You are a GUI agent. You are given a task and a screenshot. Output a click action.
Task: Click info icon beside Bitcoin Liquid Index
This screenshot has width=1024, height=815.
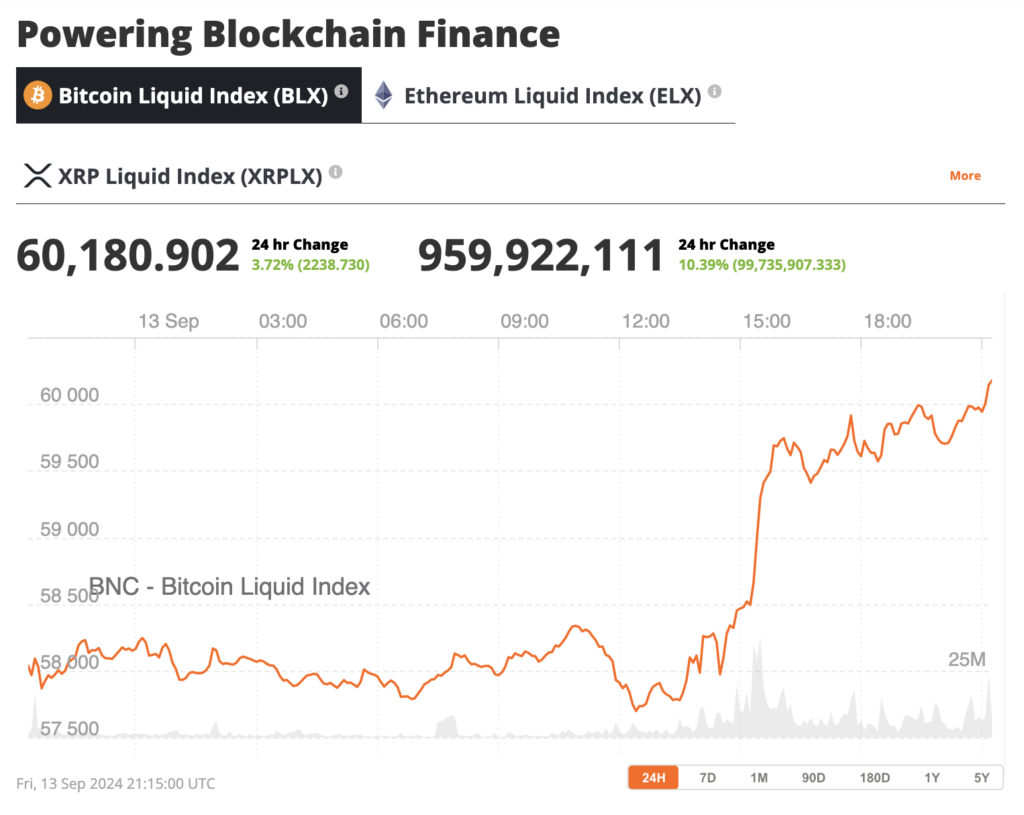click(341, 92)
